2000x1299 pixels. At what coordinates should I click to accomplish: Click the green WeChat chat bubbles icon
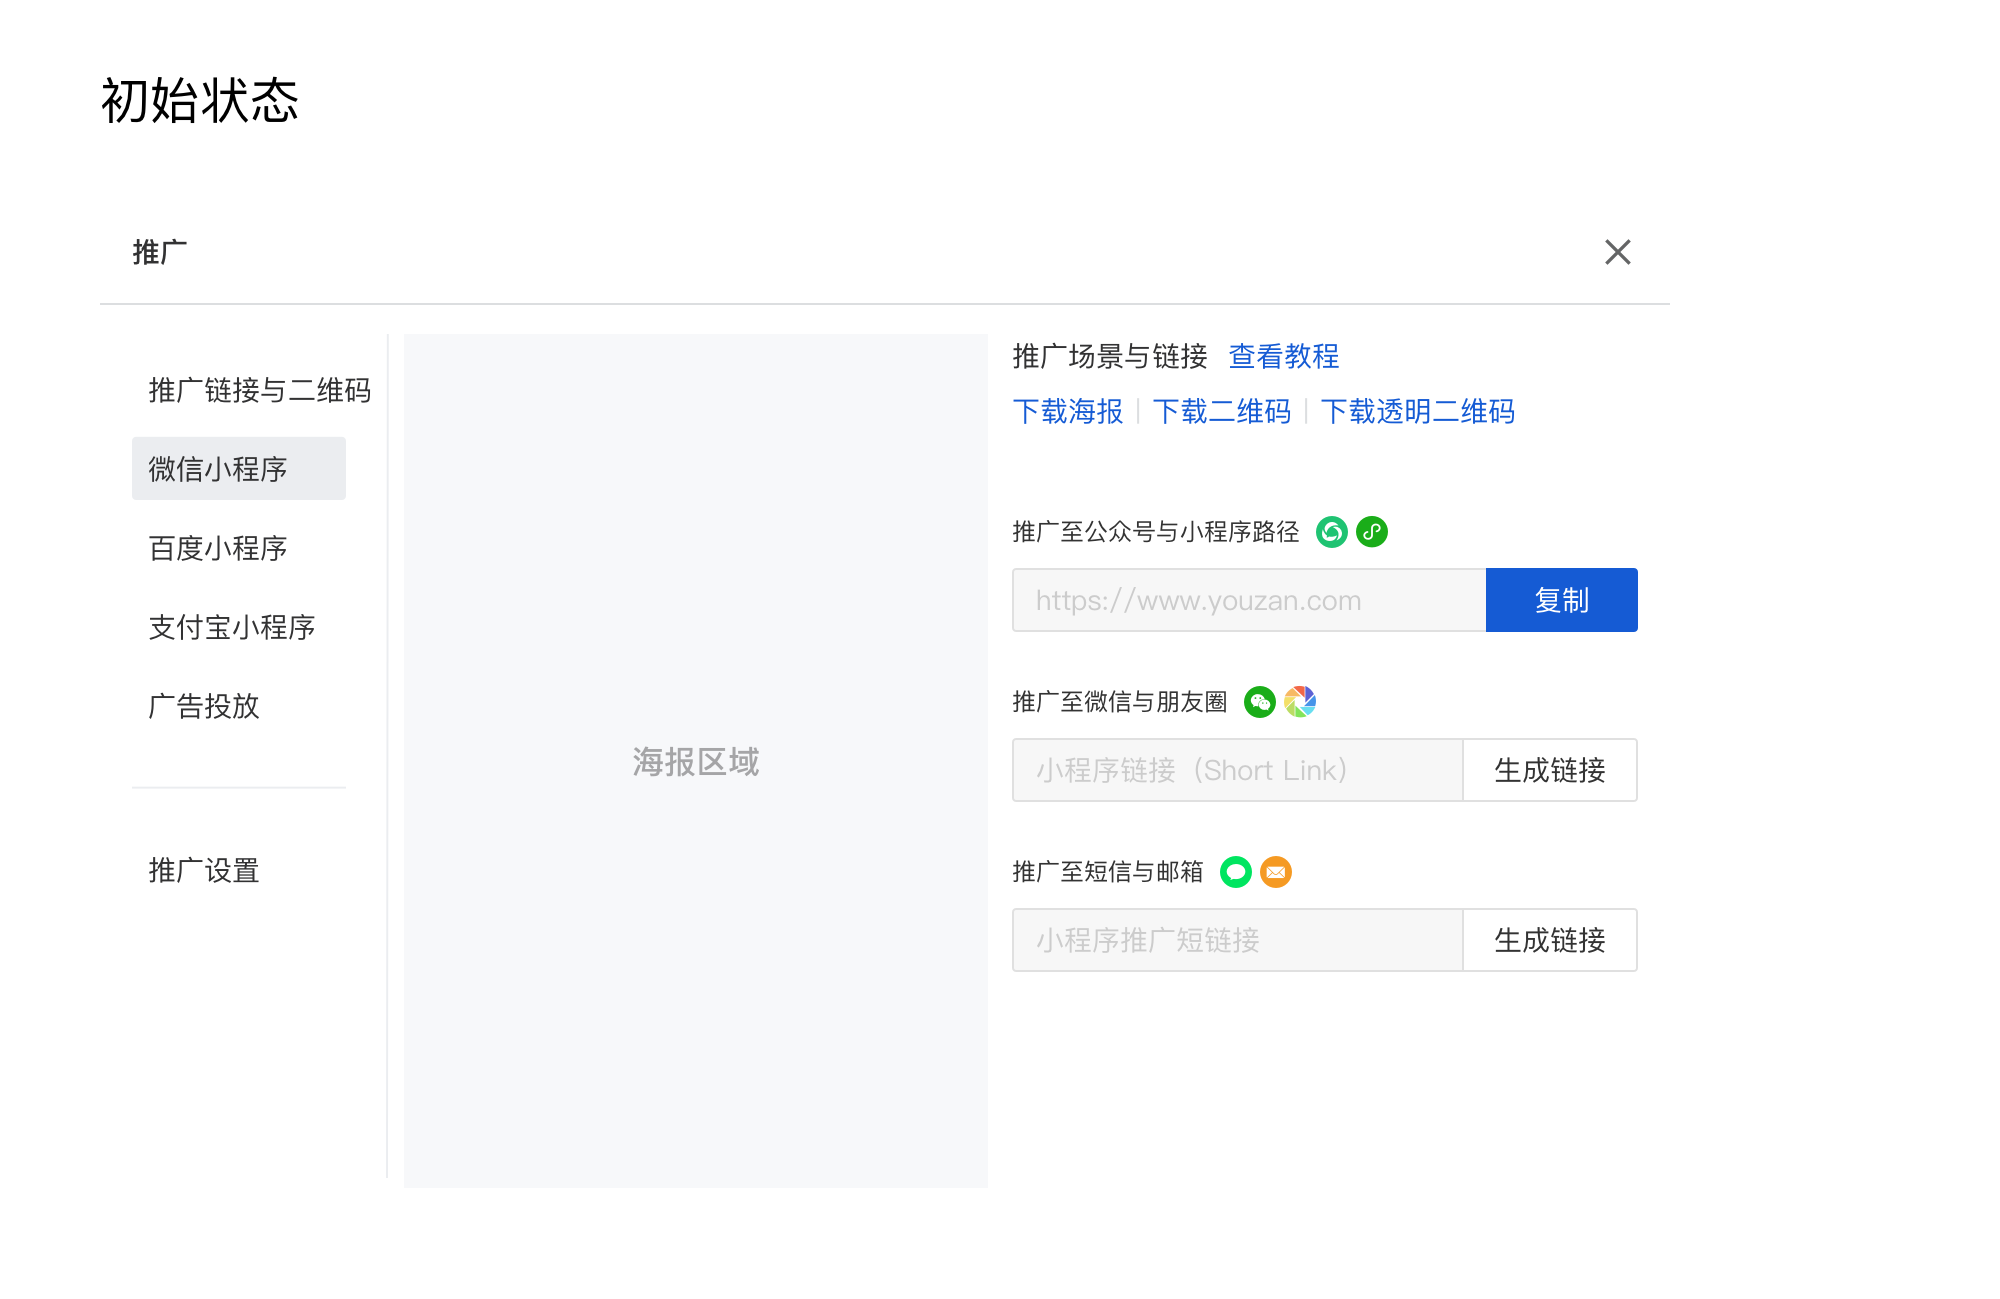click(1260, 702)
